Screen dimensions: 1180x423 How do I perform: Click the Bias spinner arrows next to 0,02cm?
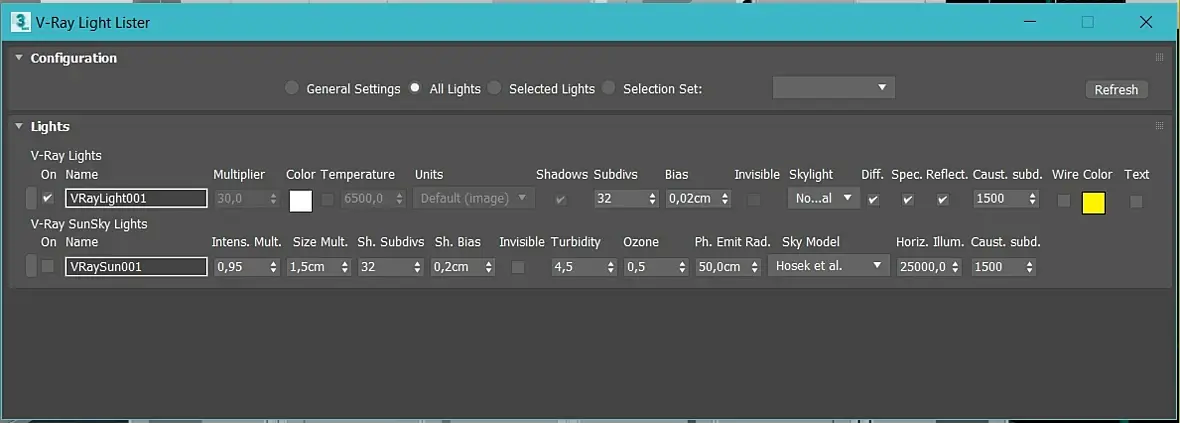pos(725,199)
